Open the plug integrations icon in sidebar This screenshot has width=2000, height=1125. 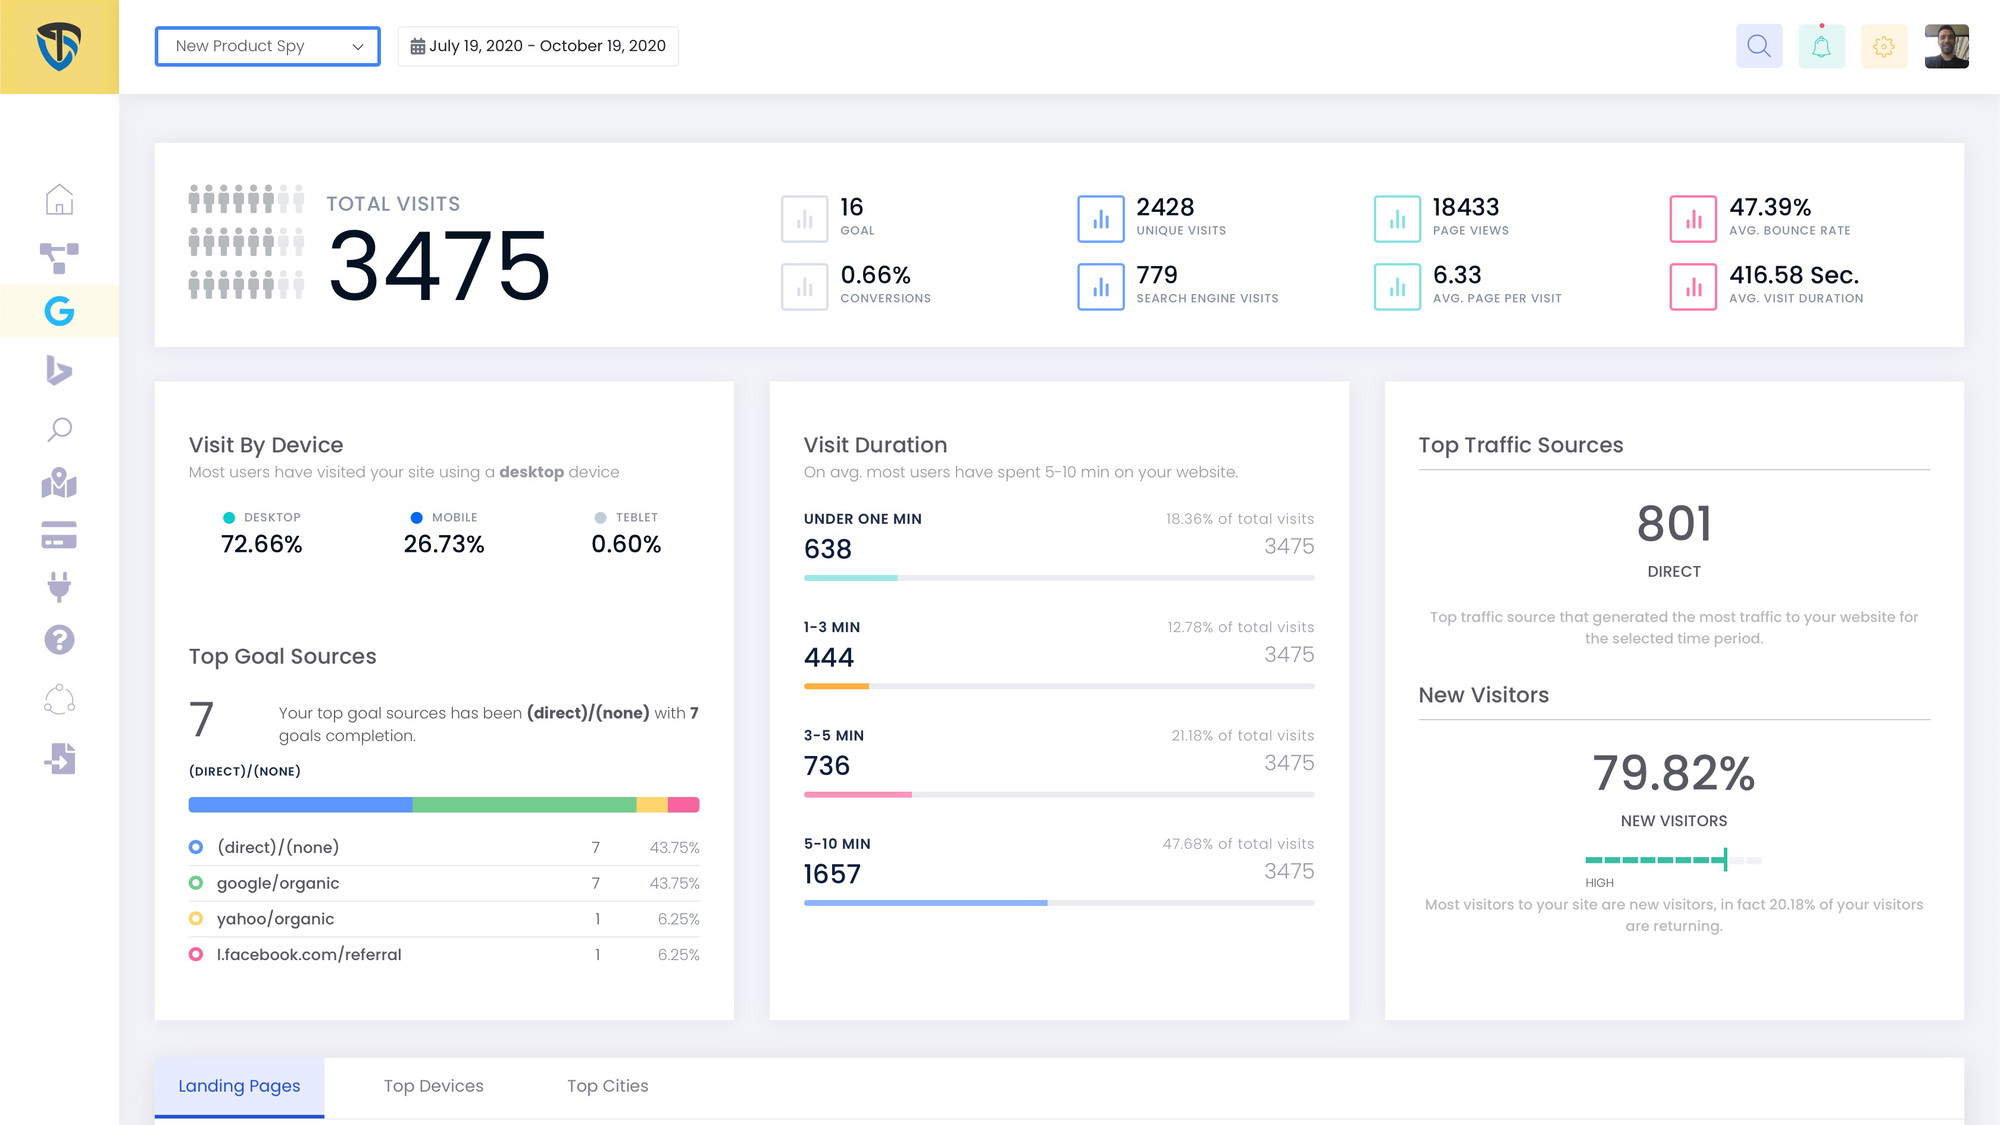[x=60, y=587]
